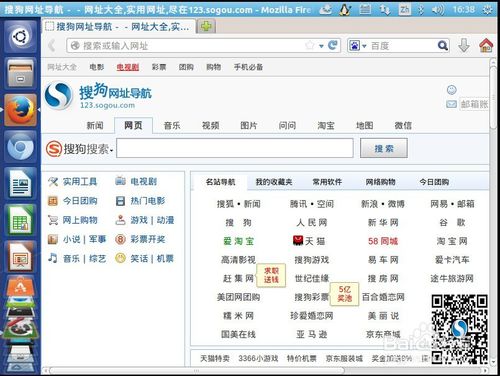Select the 常用软件 tab

pos(327,182)
